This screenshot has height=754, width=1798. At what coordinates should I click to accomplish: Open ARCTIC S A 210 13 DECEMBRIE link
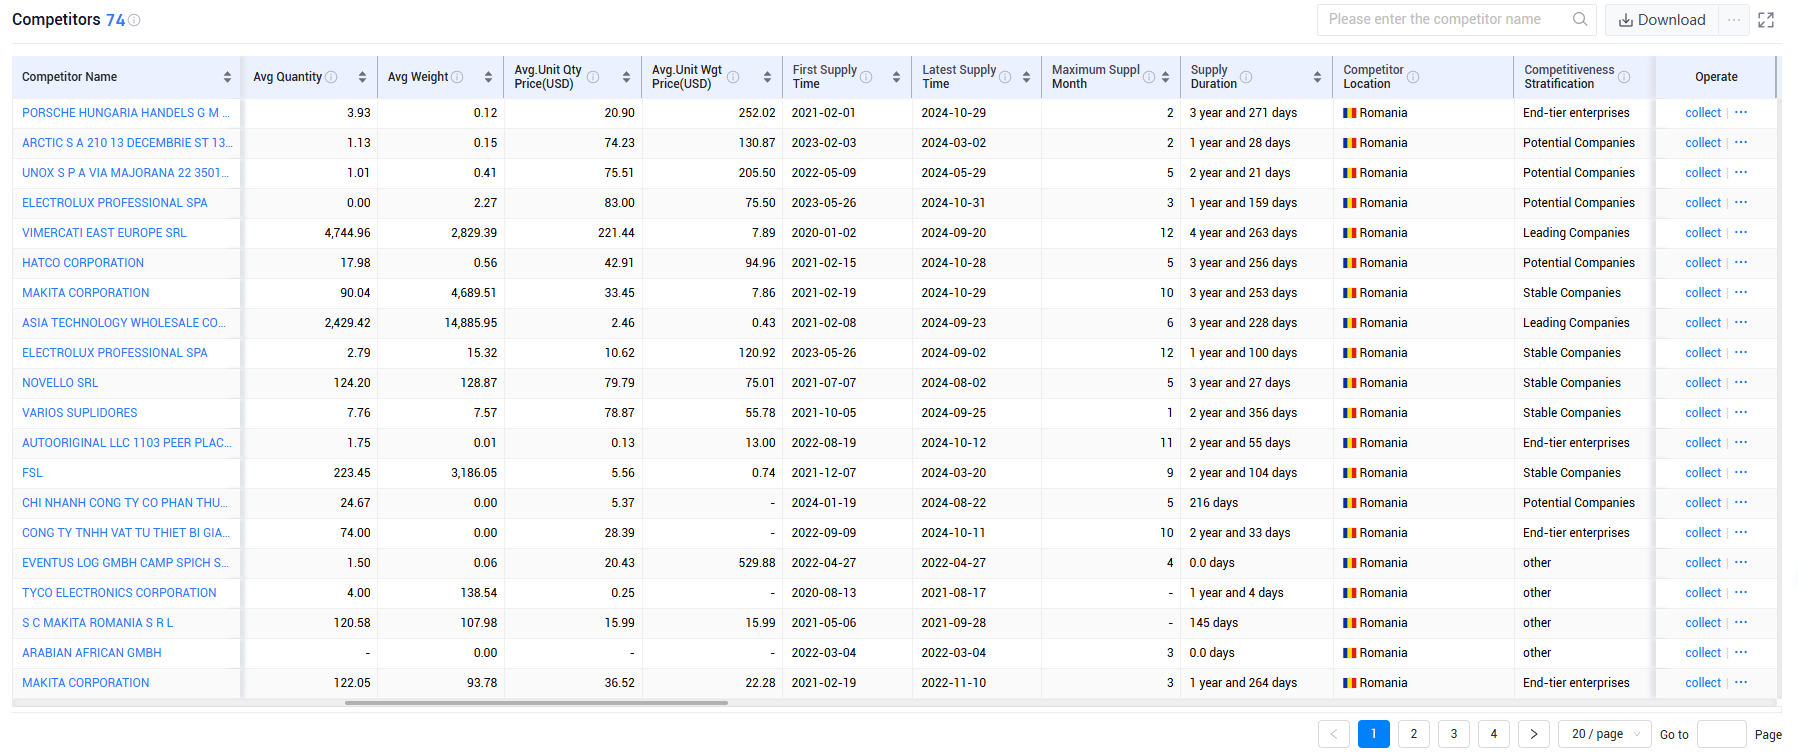pyautogui.click(x=127, y=143)
